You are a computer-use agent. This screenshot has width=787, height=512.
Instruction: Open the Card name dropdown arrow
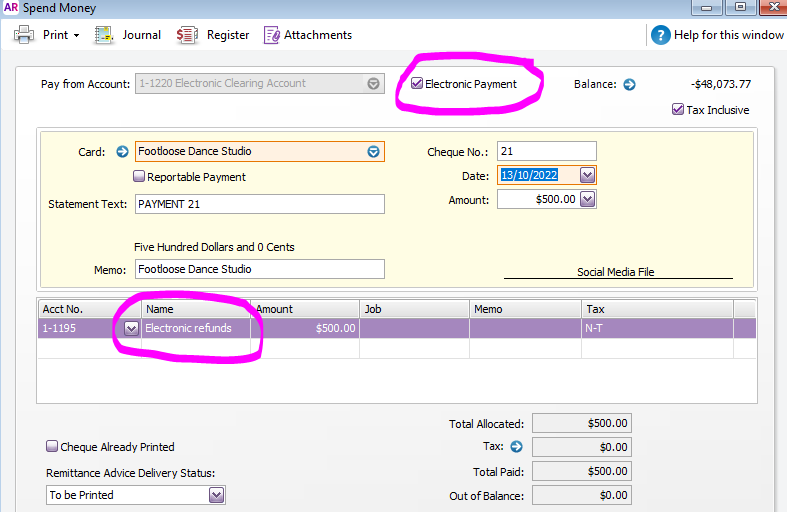373,152
